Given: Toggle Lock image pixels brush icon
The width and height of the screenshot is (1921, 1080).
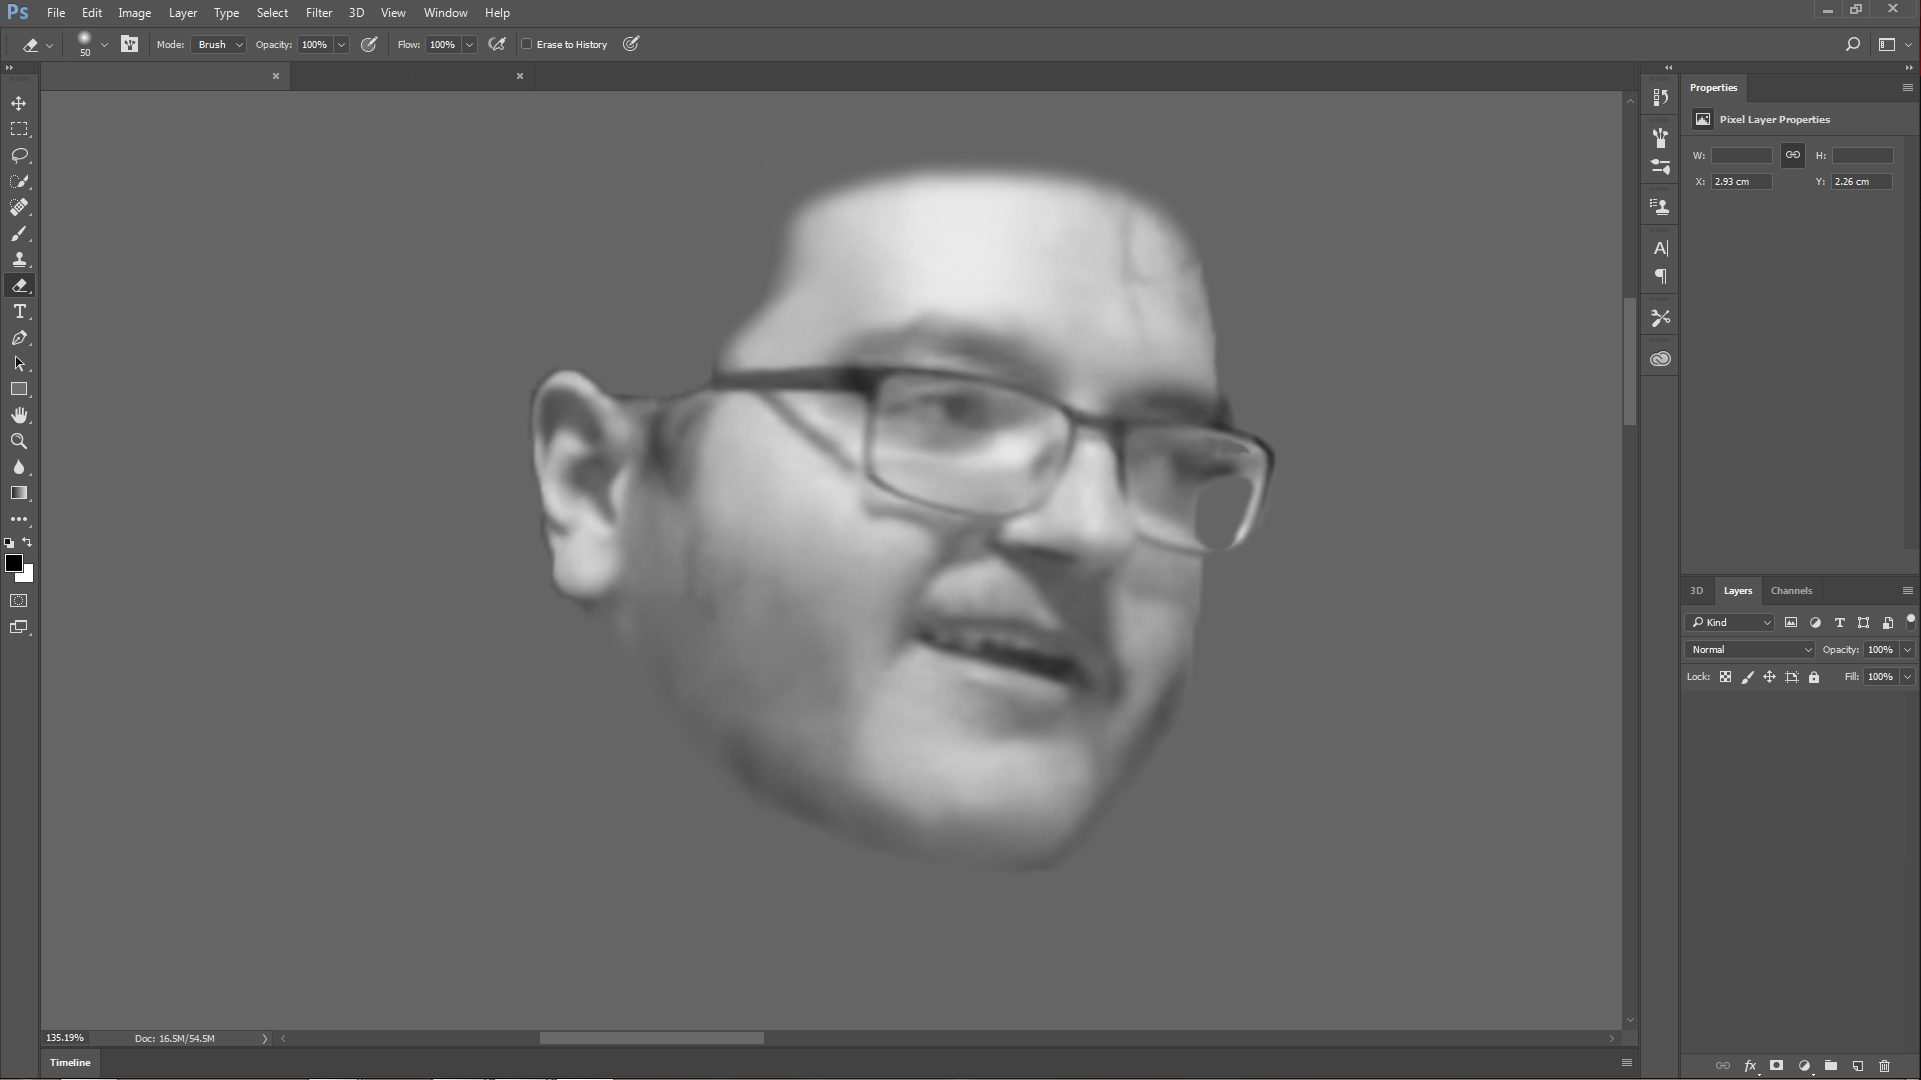Looking at the screenshot, I should click(x=1747, y=677).
